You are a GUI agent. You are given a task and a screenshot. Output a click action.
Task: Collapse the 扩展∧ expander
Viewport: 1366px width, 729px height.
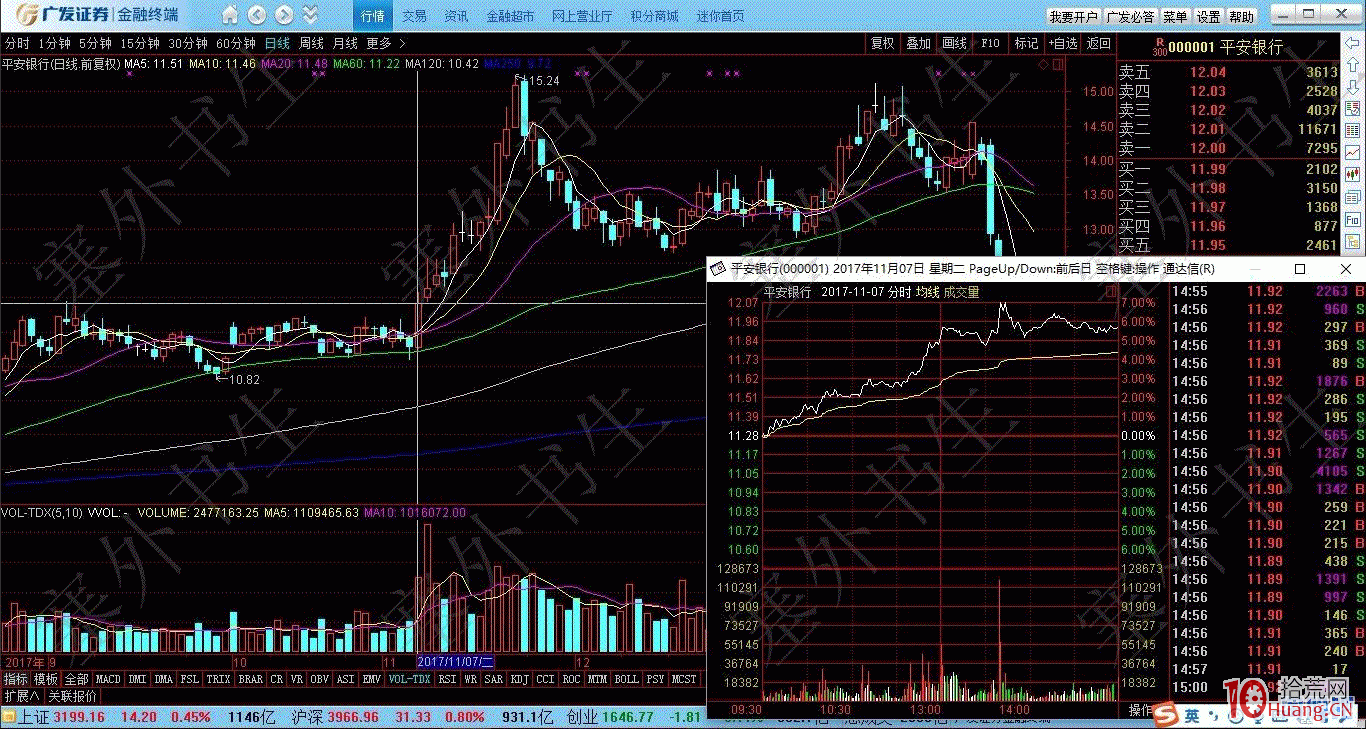coord(20,696)
